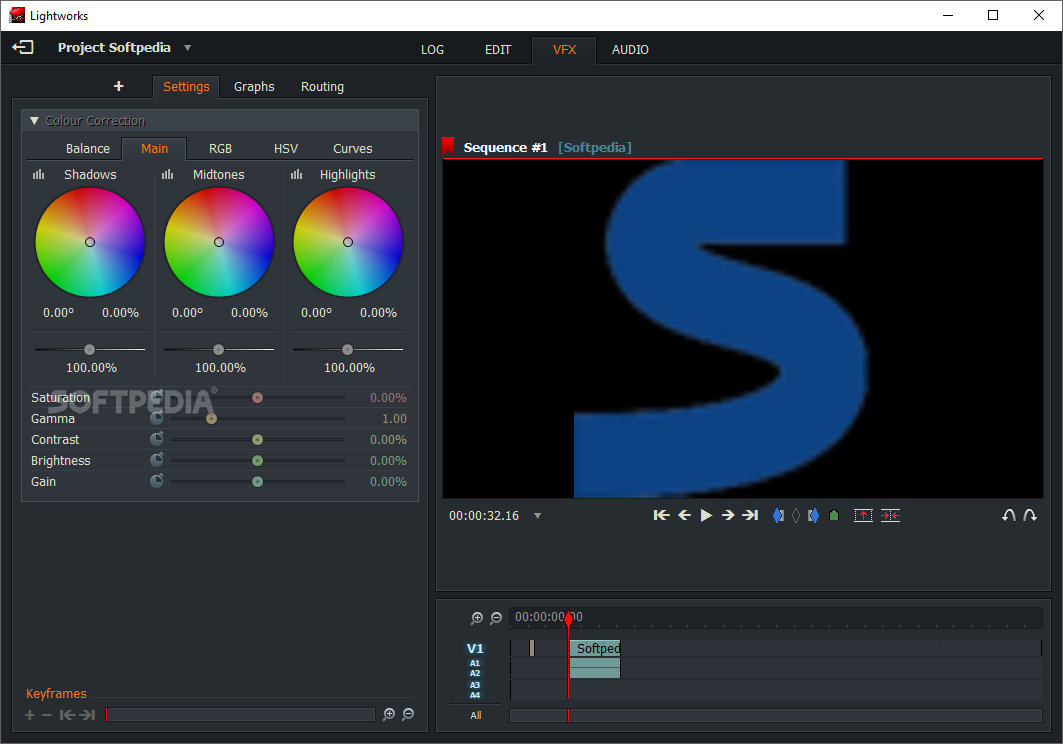
Task: Toggle the V1 video track
Action: pyautogui.click(x=475, y=648)
